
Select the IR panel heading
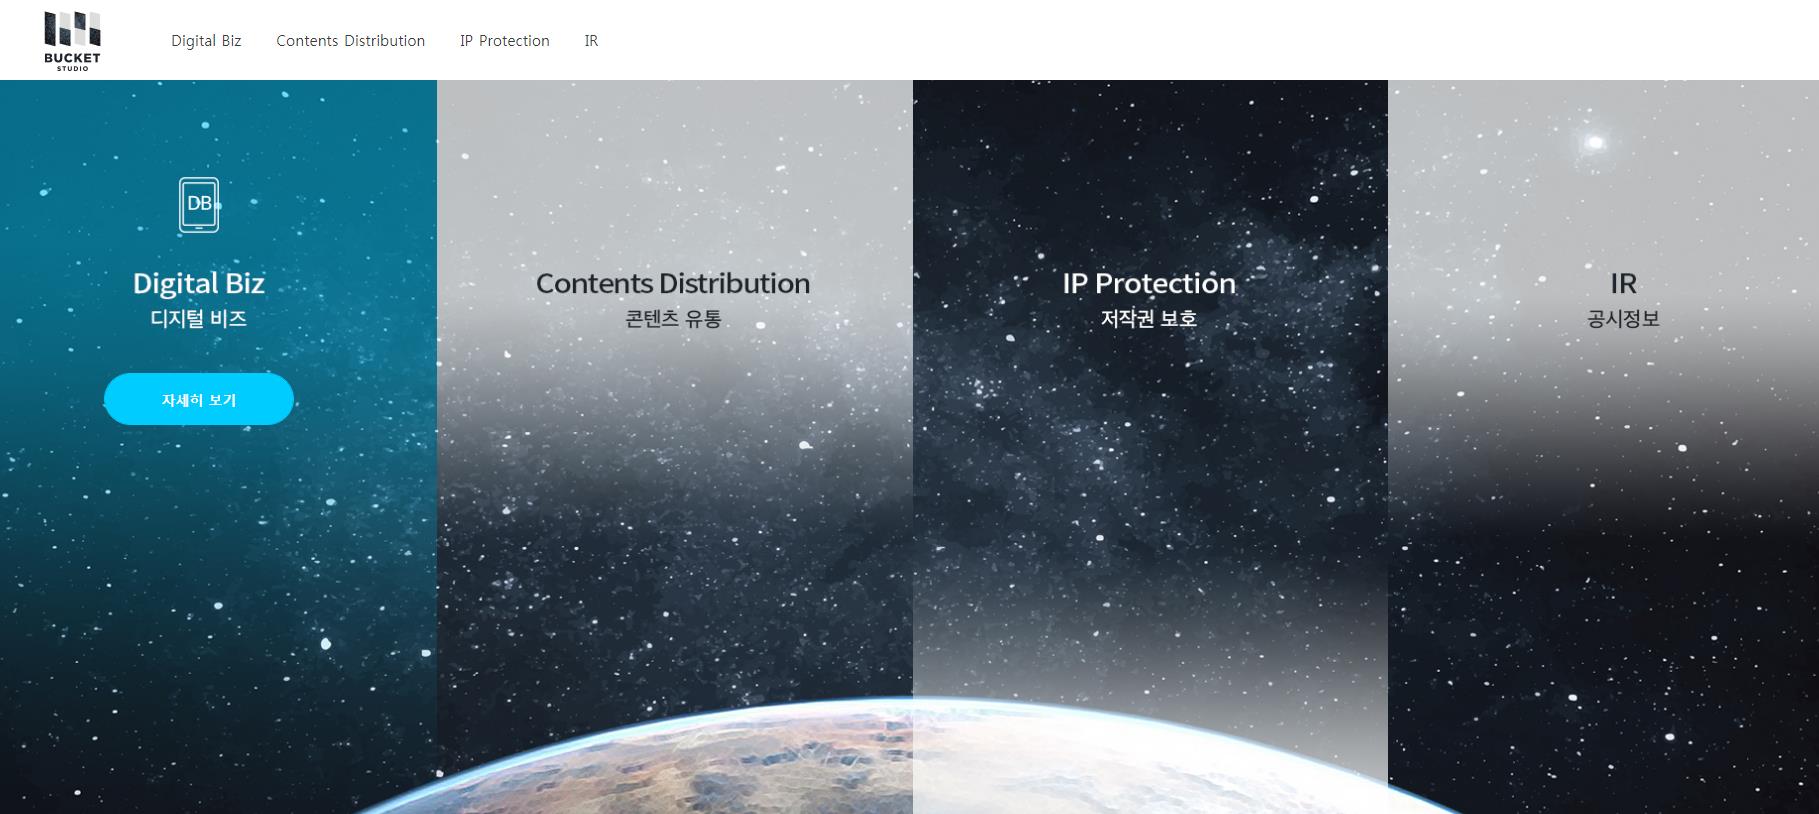(1623, 283)
